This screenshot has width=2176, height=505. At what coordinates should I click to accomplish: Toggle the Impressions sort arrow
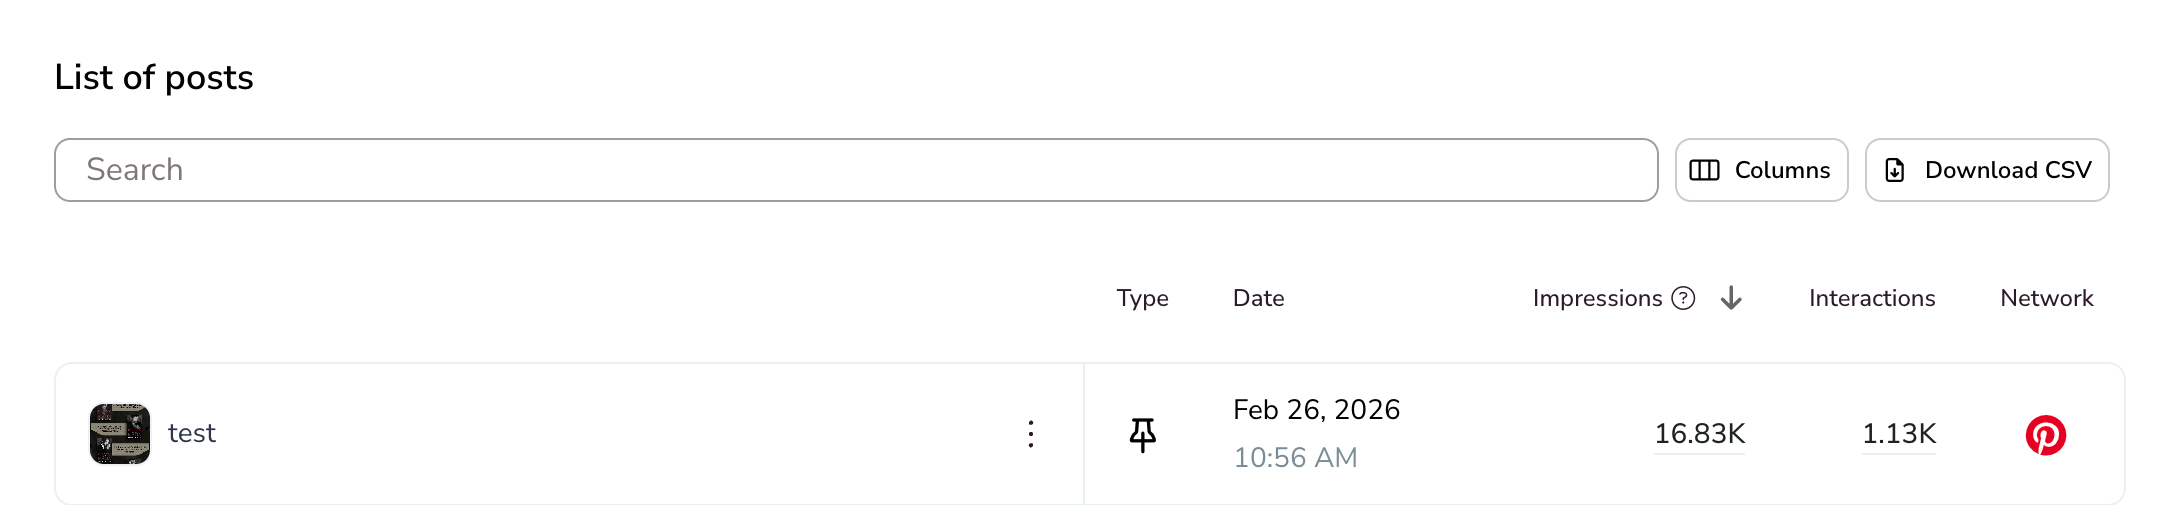tap(1732, 298)
